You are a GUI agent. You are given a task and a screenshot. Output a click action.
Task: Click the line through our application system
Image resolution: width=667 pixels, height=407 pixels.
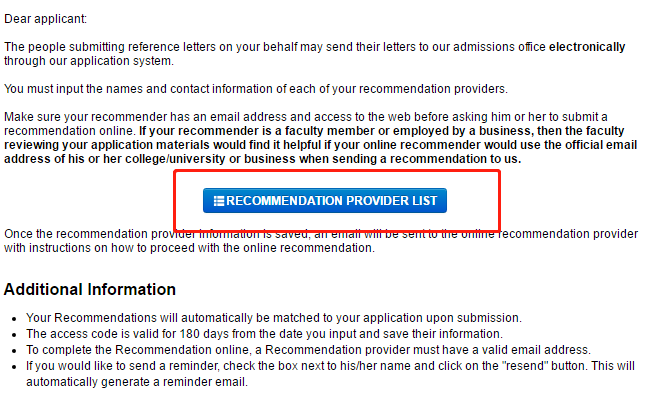pos(89,61)
